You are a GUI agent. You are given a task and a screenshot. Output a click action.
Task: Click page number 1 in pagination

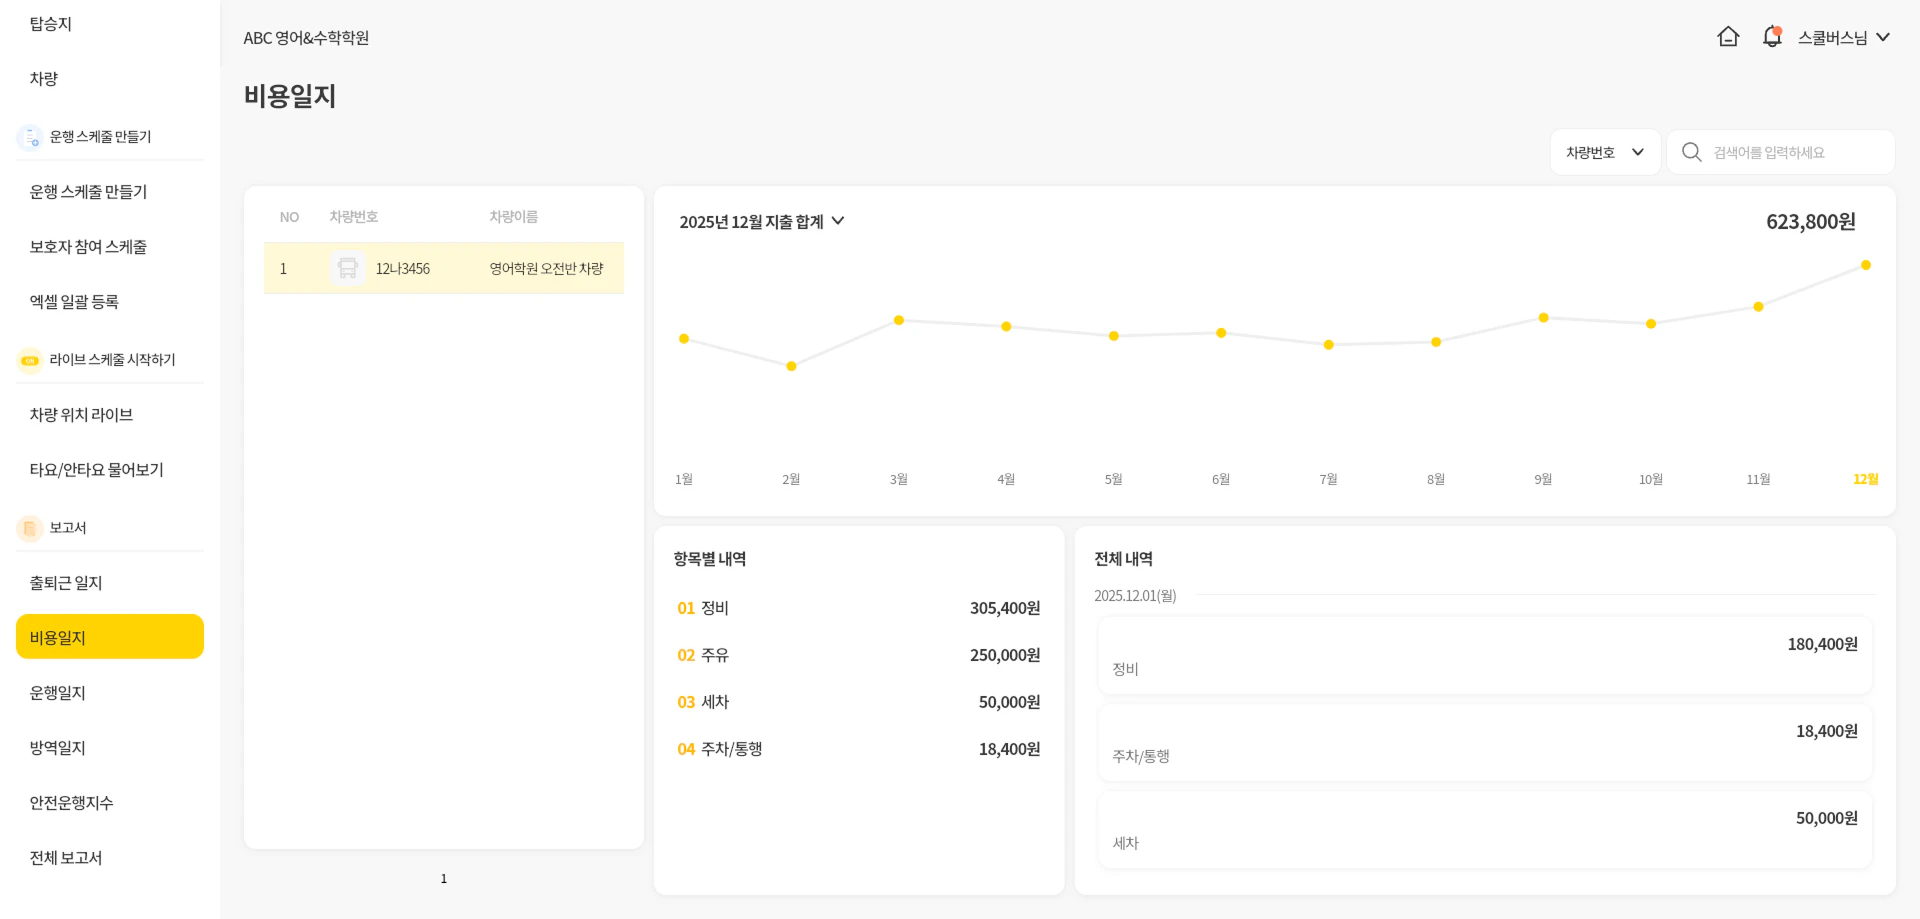pyautogui.click(x=444, y=879)
